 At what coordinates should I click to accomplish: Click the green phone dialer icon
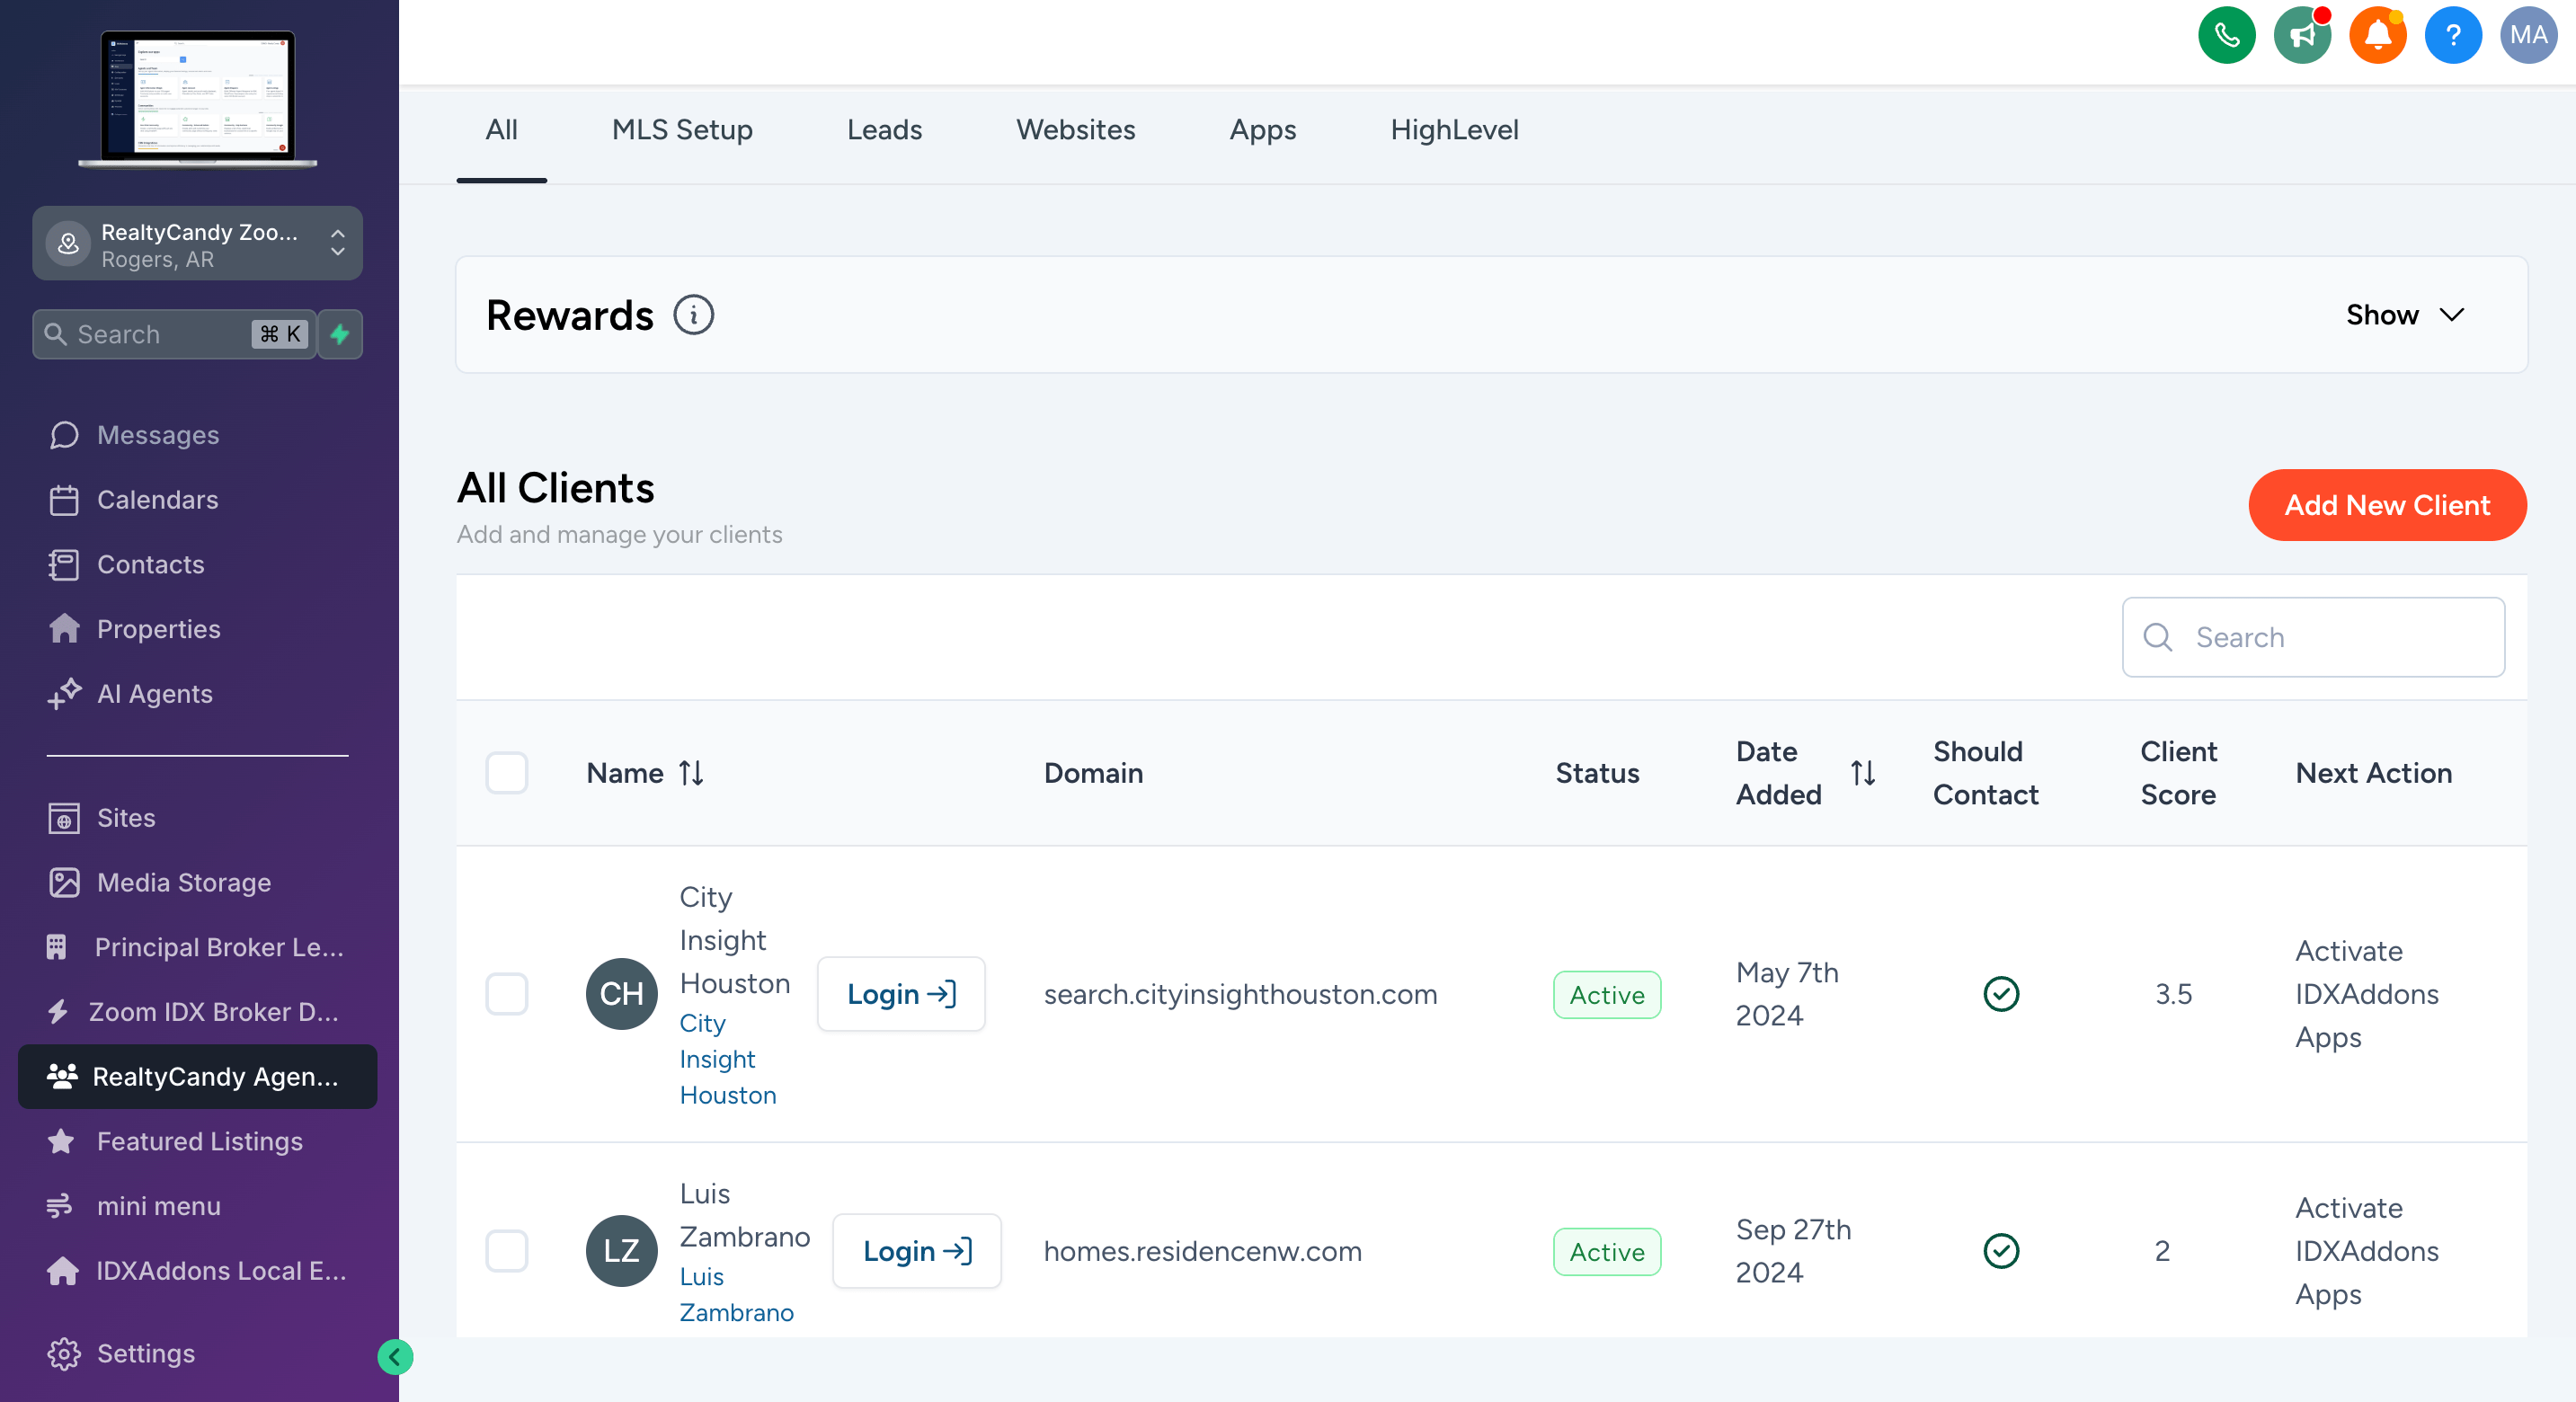(2226, 36)
